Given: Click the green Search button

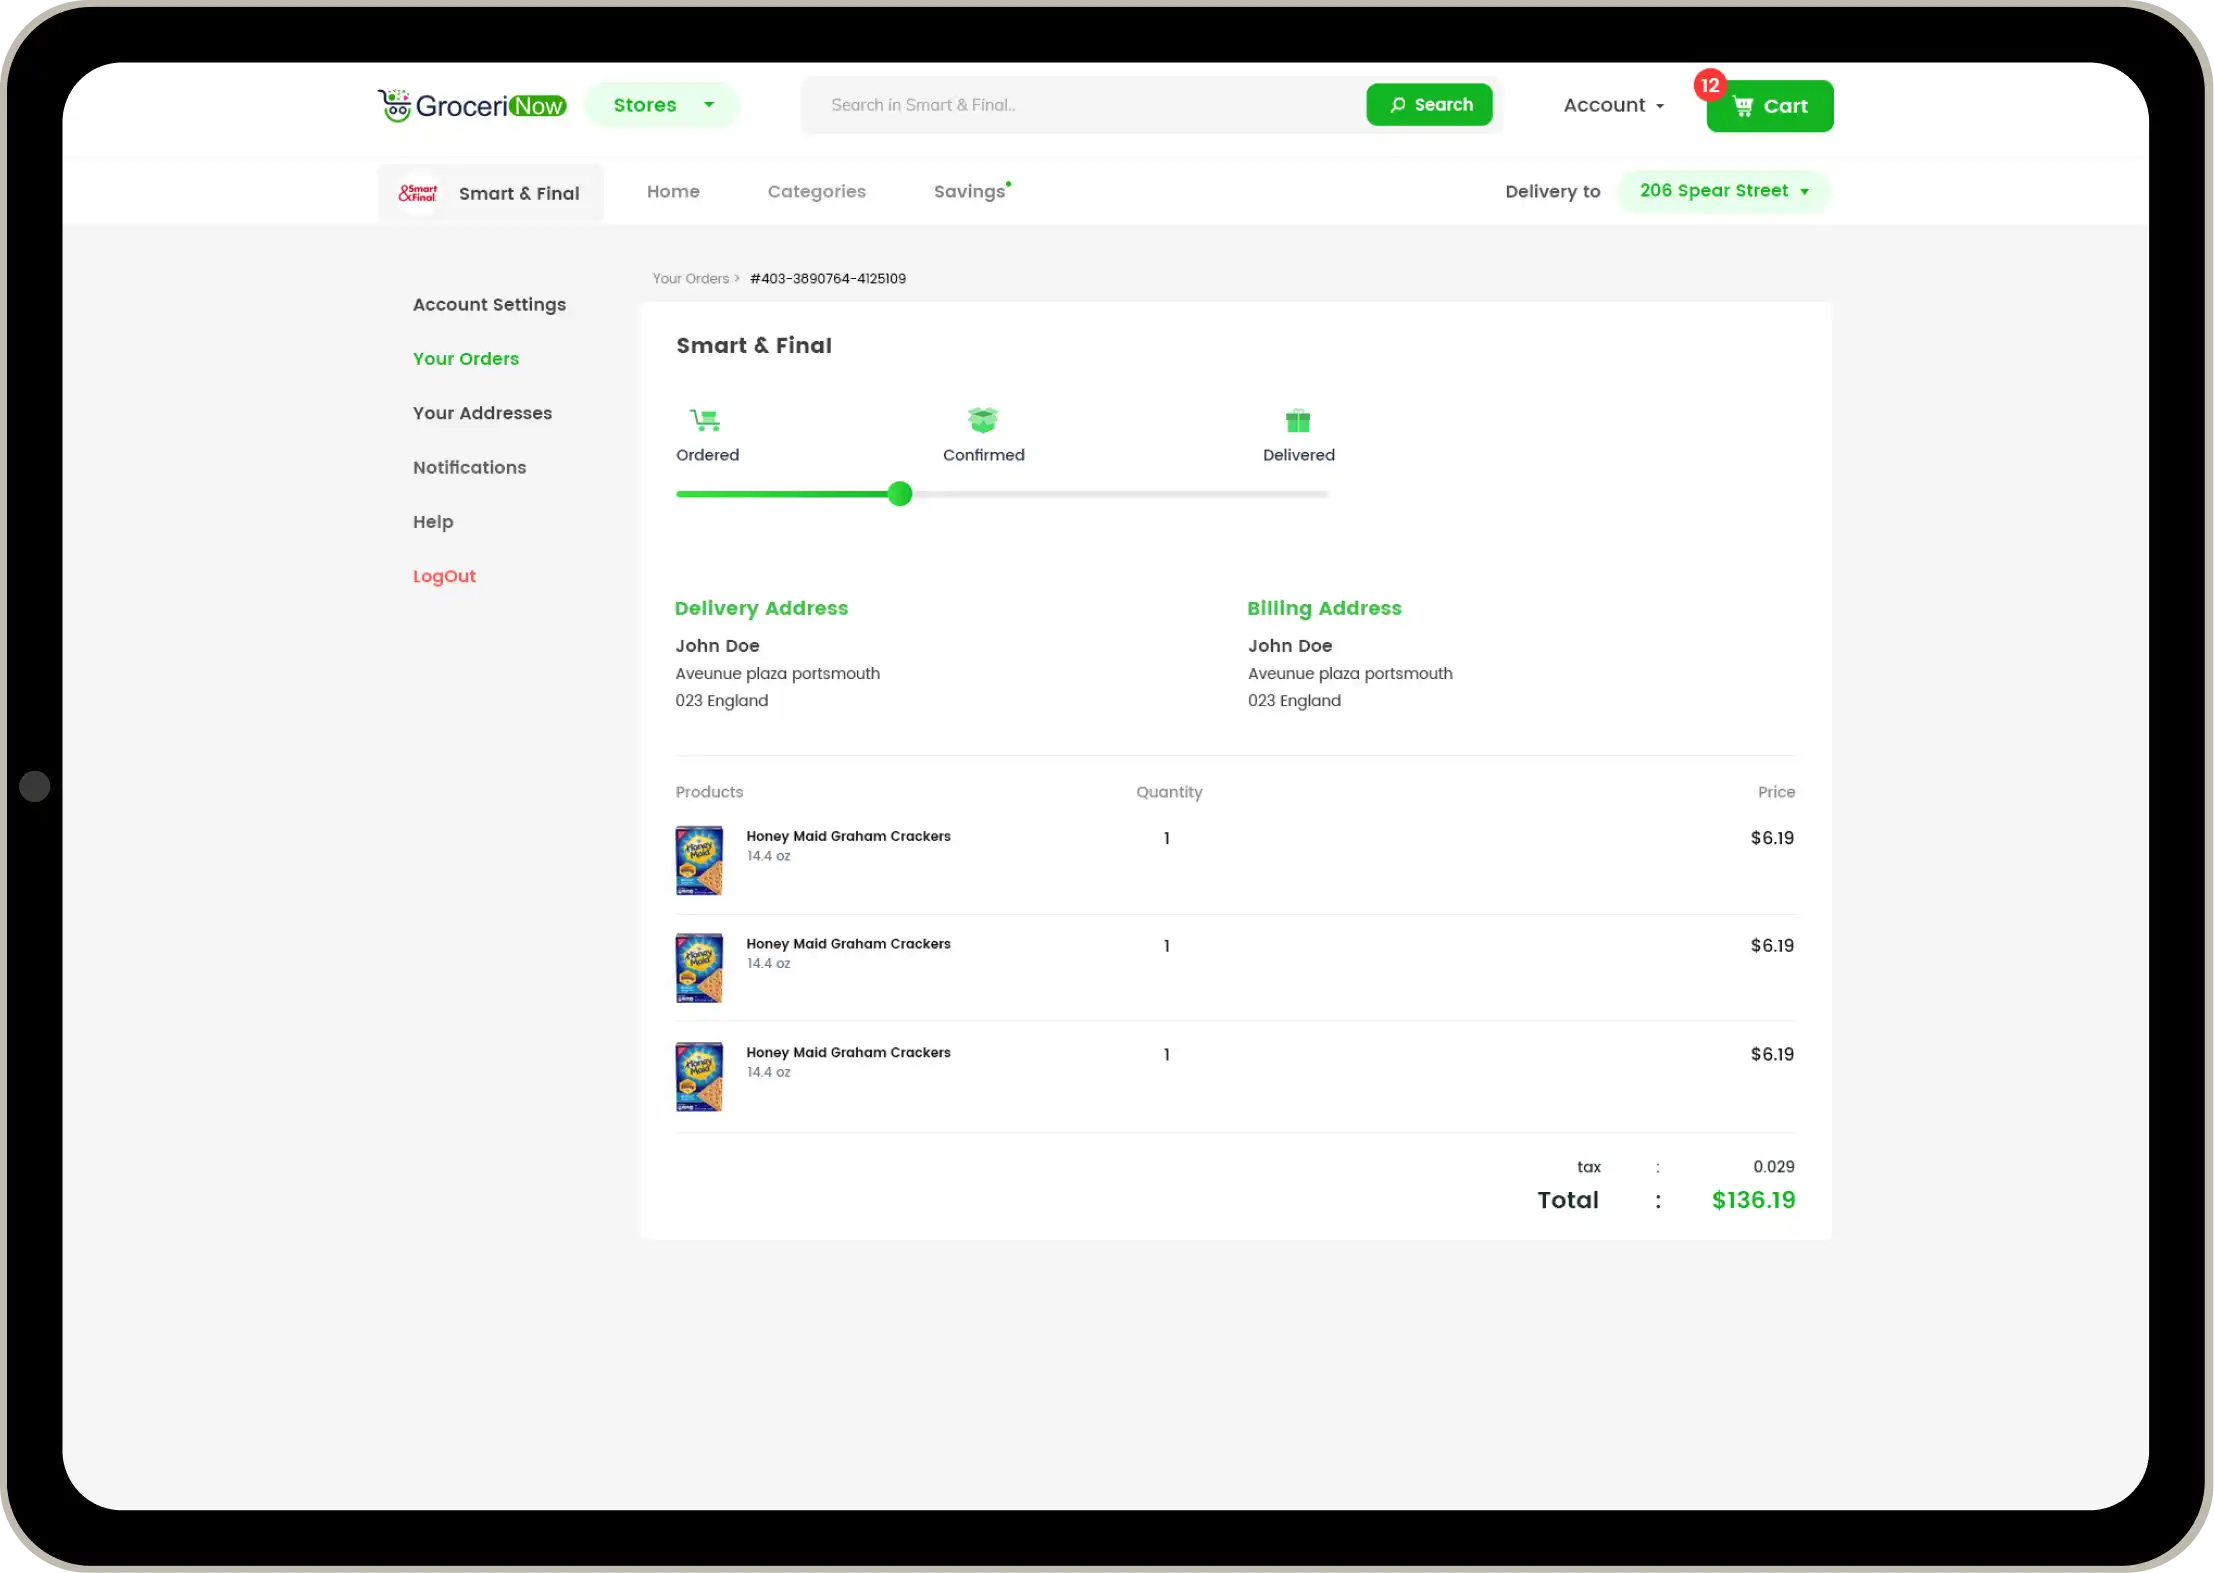Looking at the screenshot, I should [1429, 105].
